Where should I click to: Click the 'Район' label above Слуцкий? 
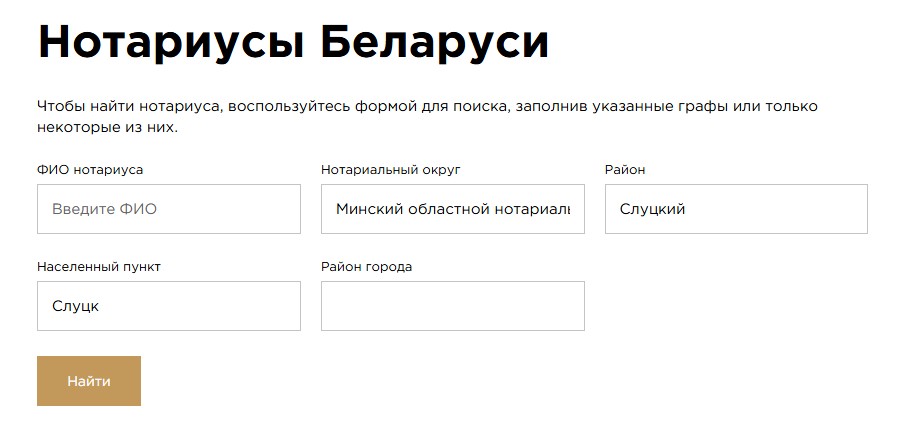point(625,170)
